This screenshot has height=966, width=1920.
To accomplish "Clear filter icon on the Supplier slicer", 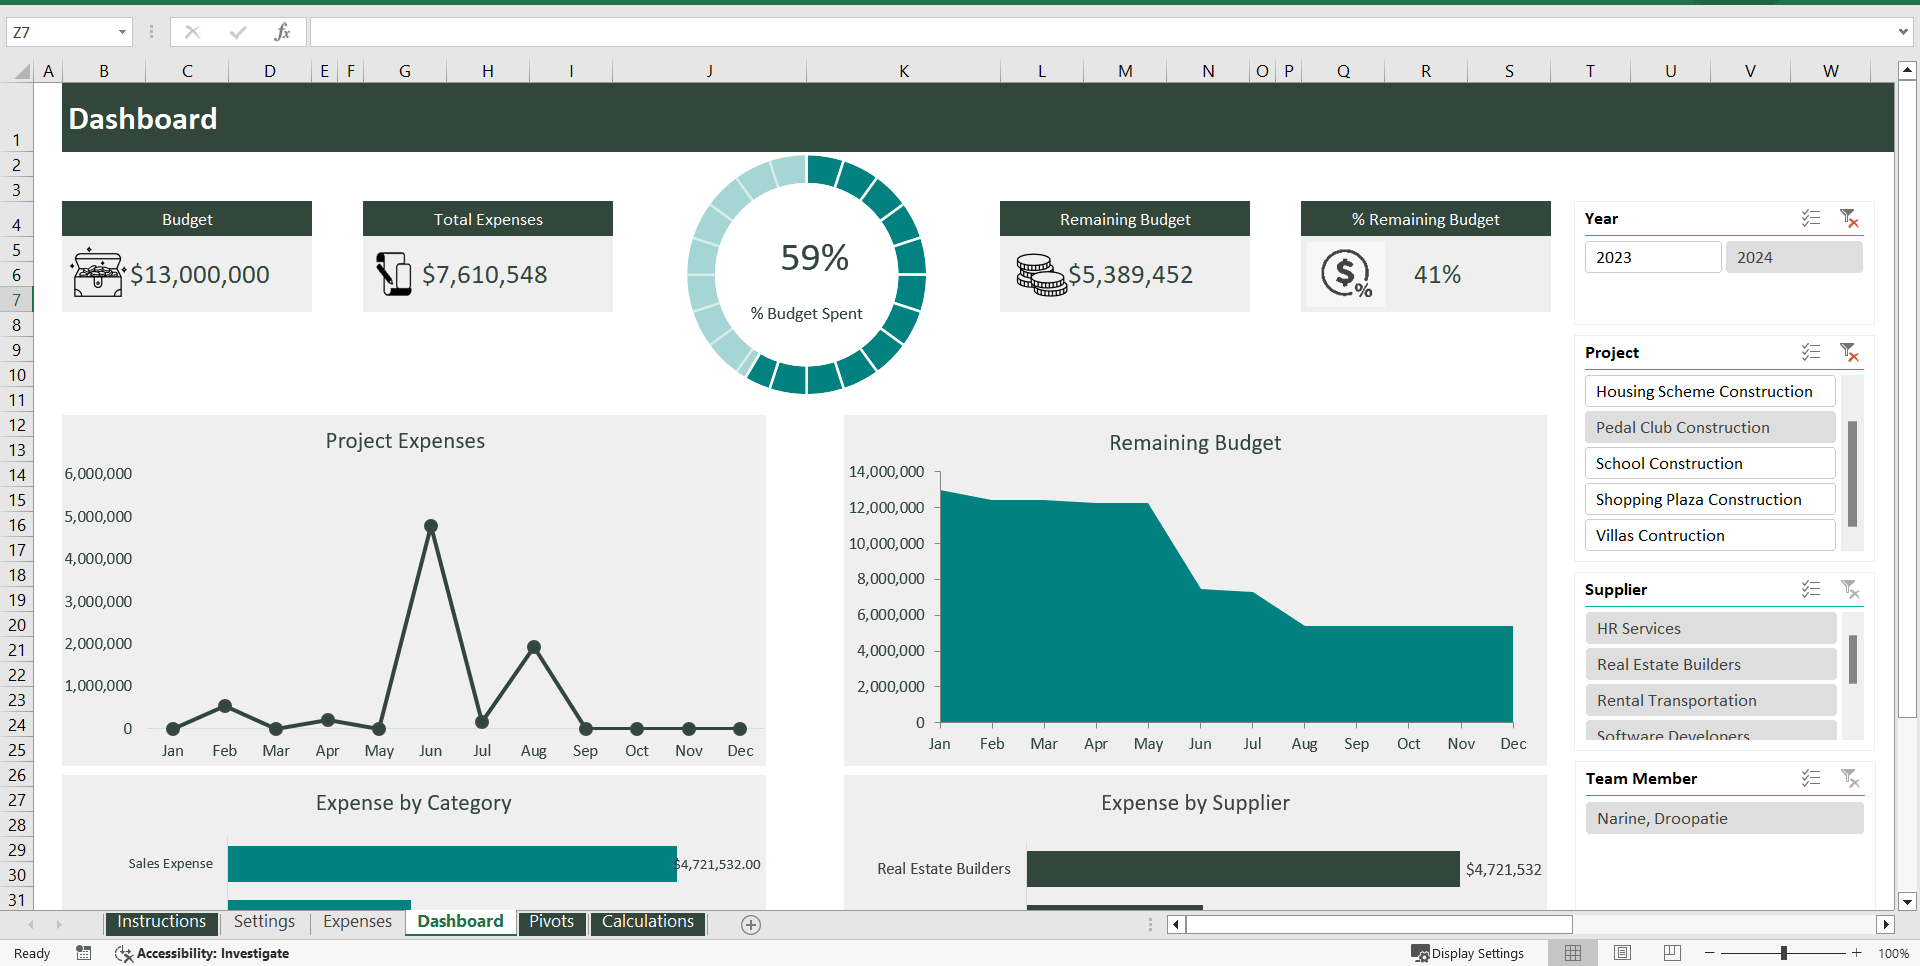I will click(x=1849, y=589).
